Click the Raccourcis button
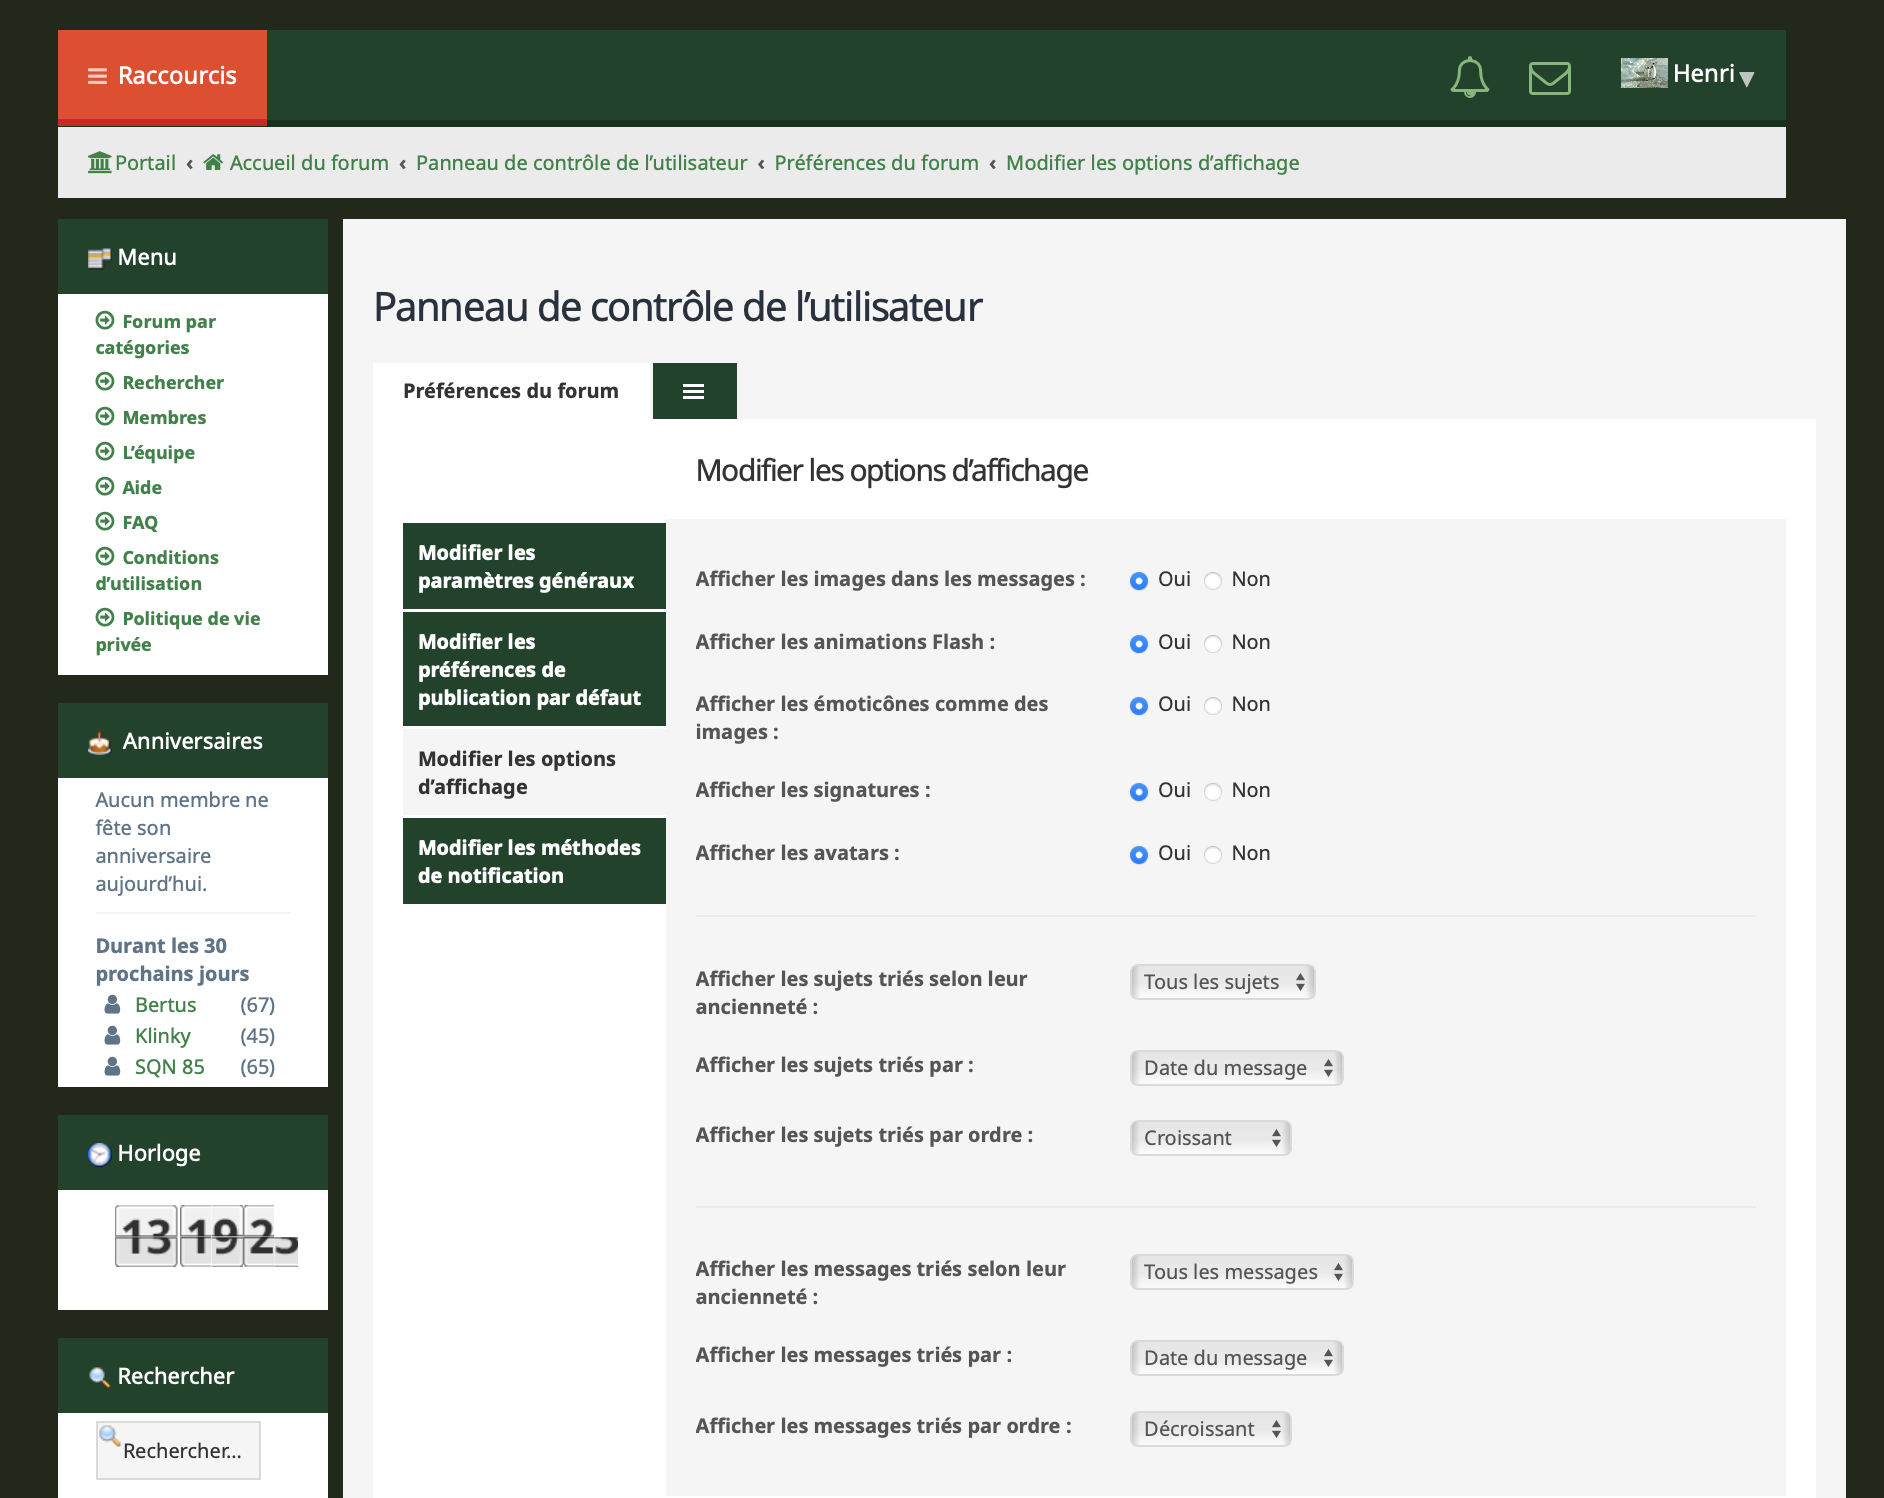The height and width of the screenshot is (1498, 1884). tap(162, 76)
